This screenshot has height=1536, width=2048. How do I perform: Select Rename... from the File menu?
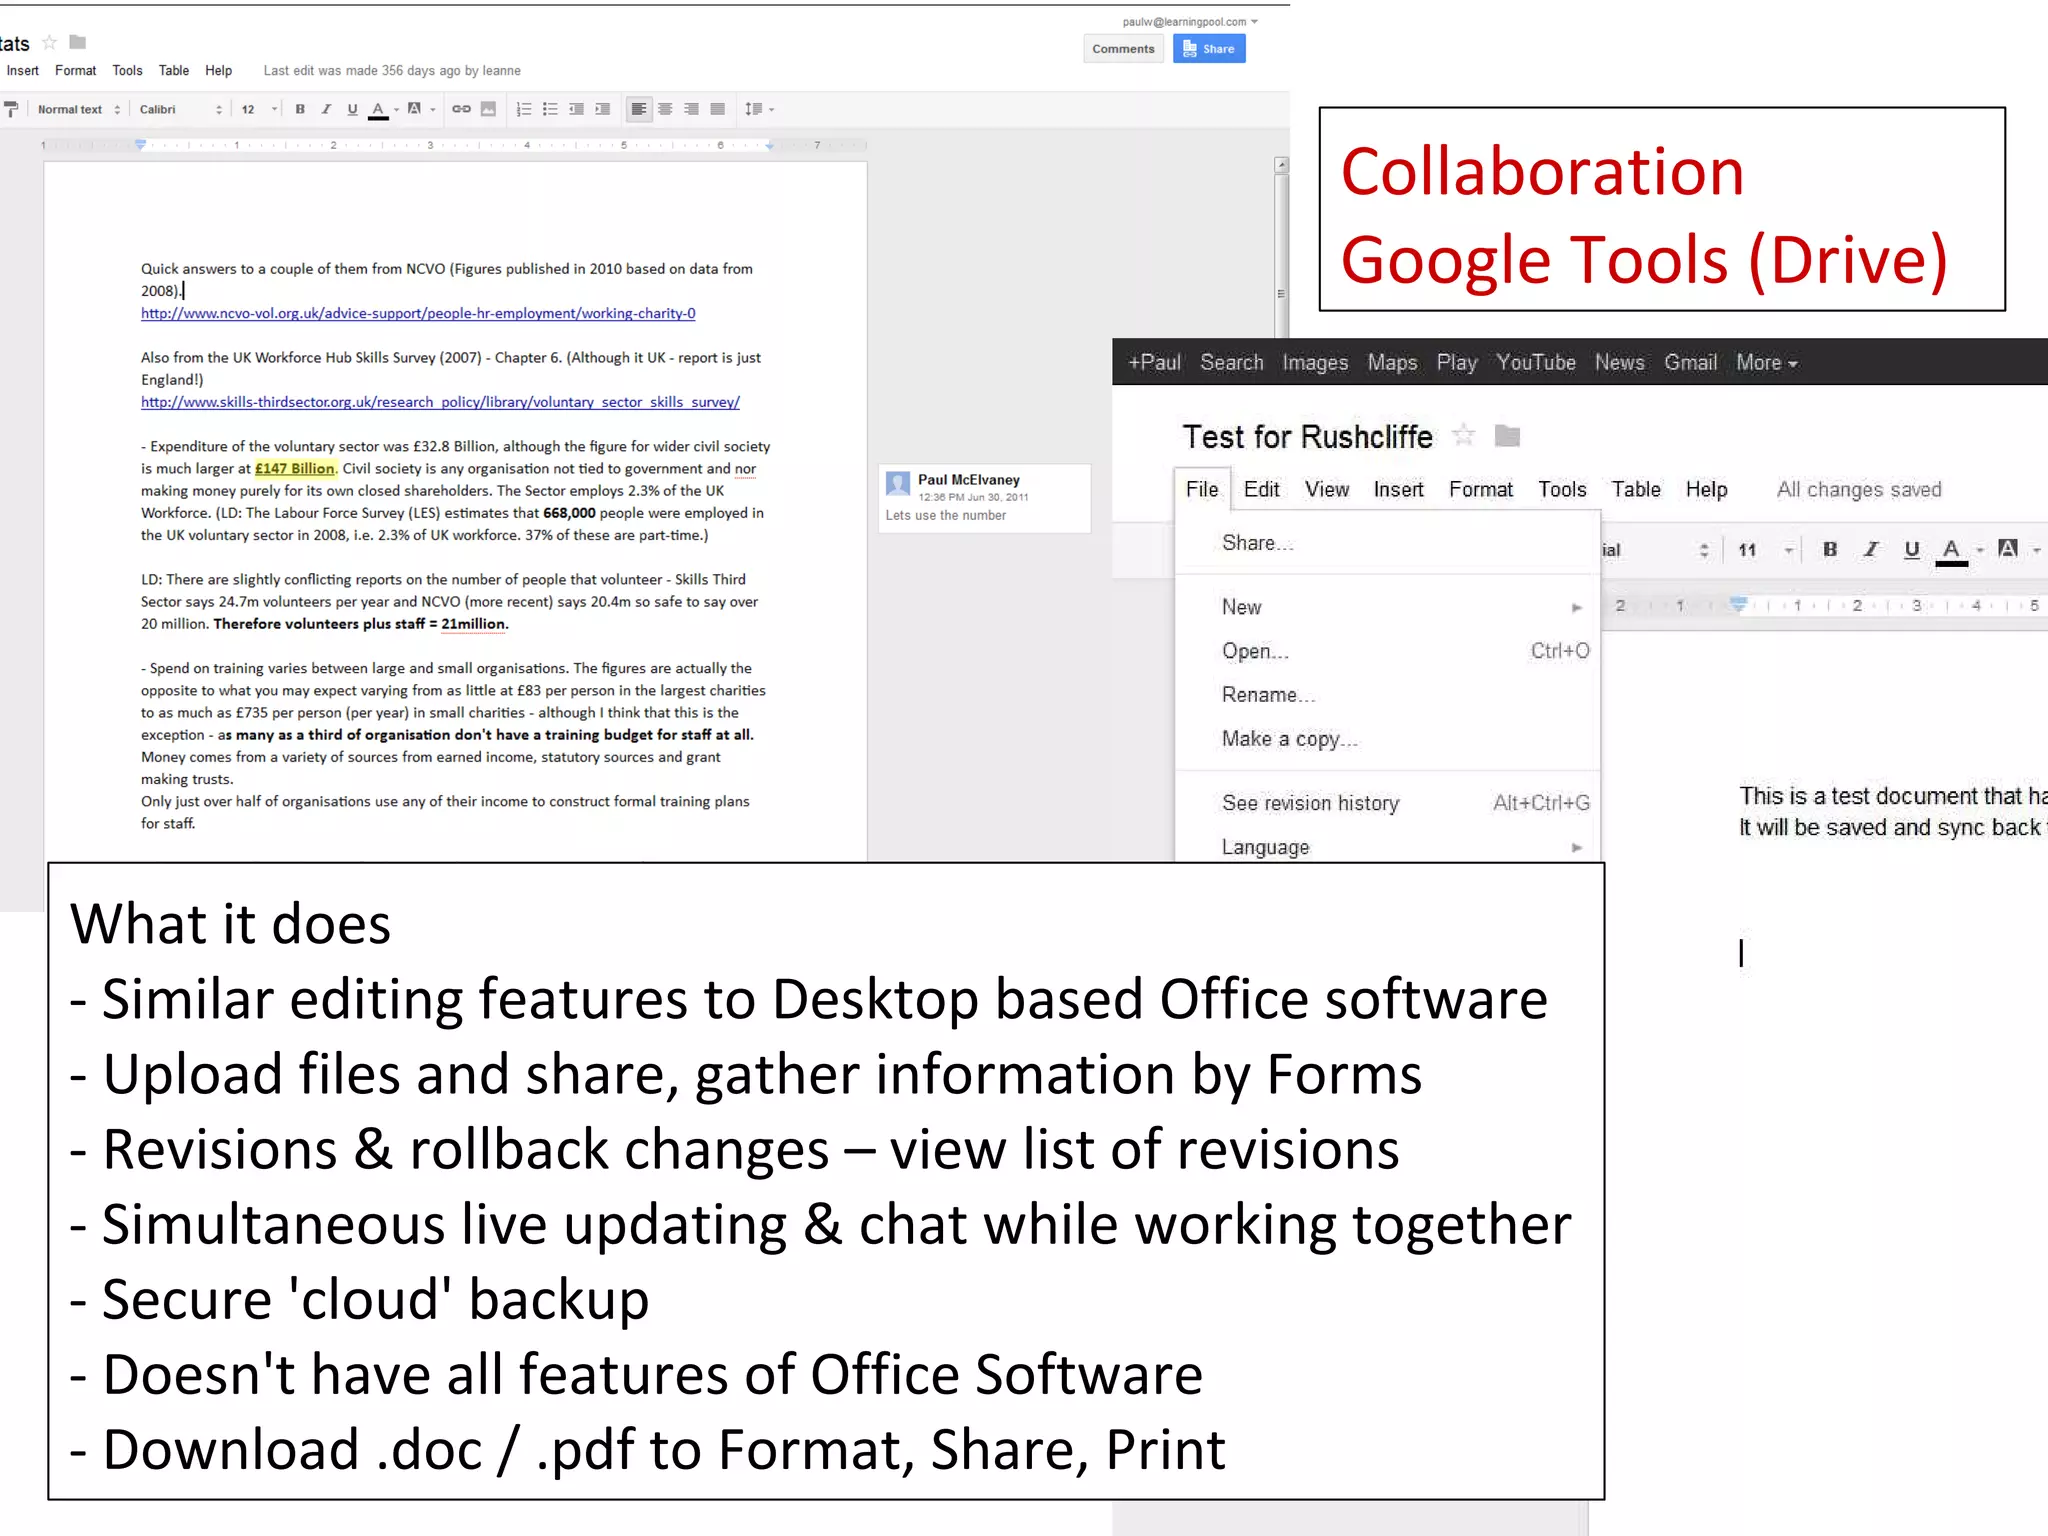coord(1389,695)
